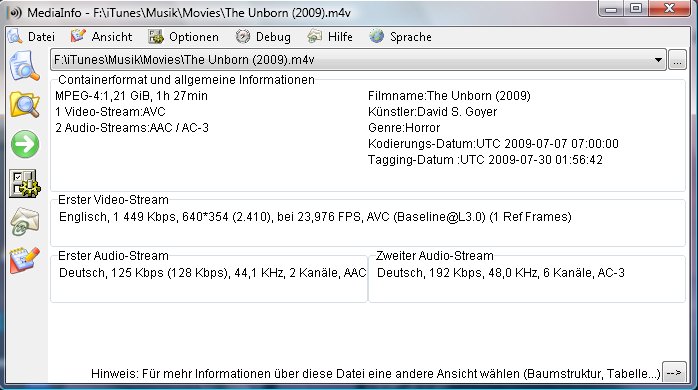Click the open file icon in the sidebar
Viewport: 698px width, 390px height.
pyautogui.click(x=25, y=65)
